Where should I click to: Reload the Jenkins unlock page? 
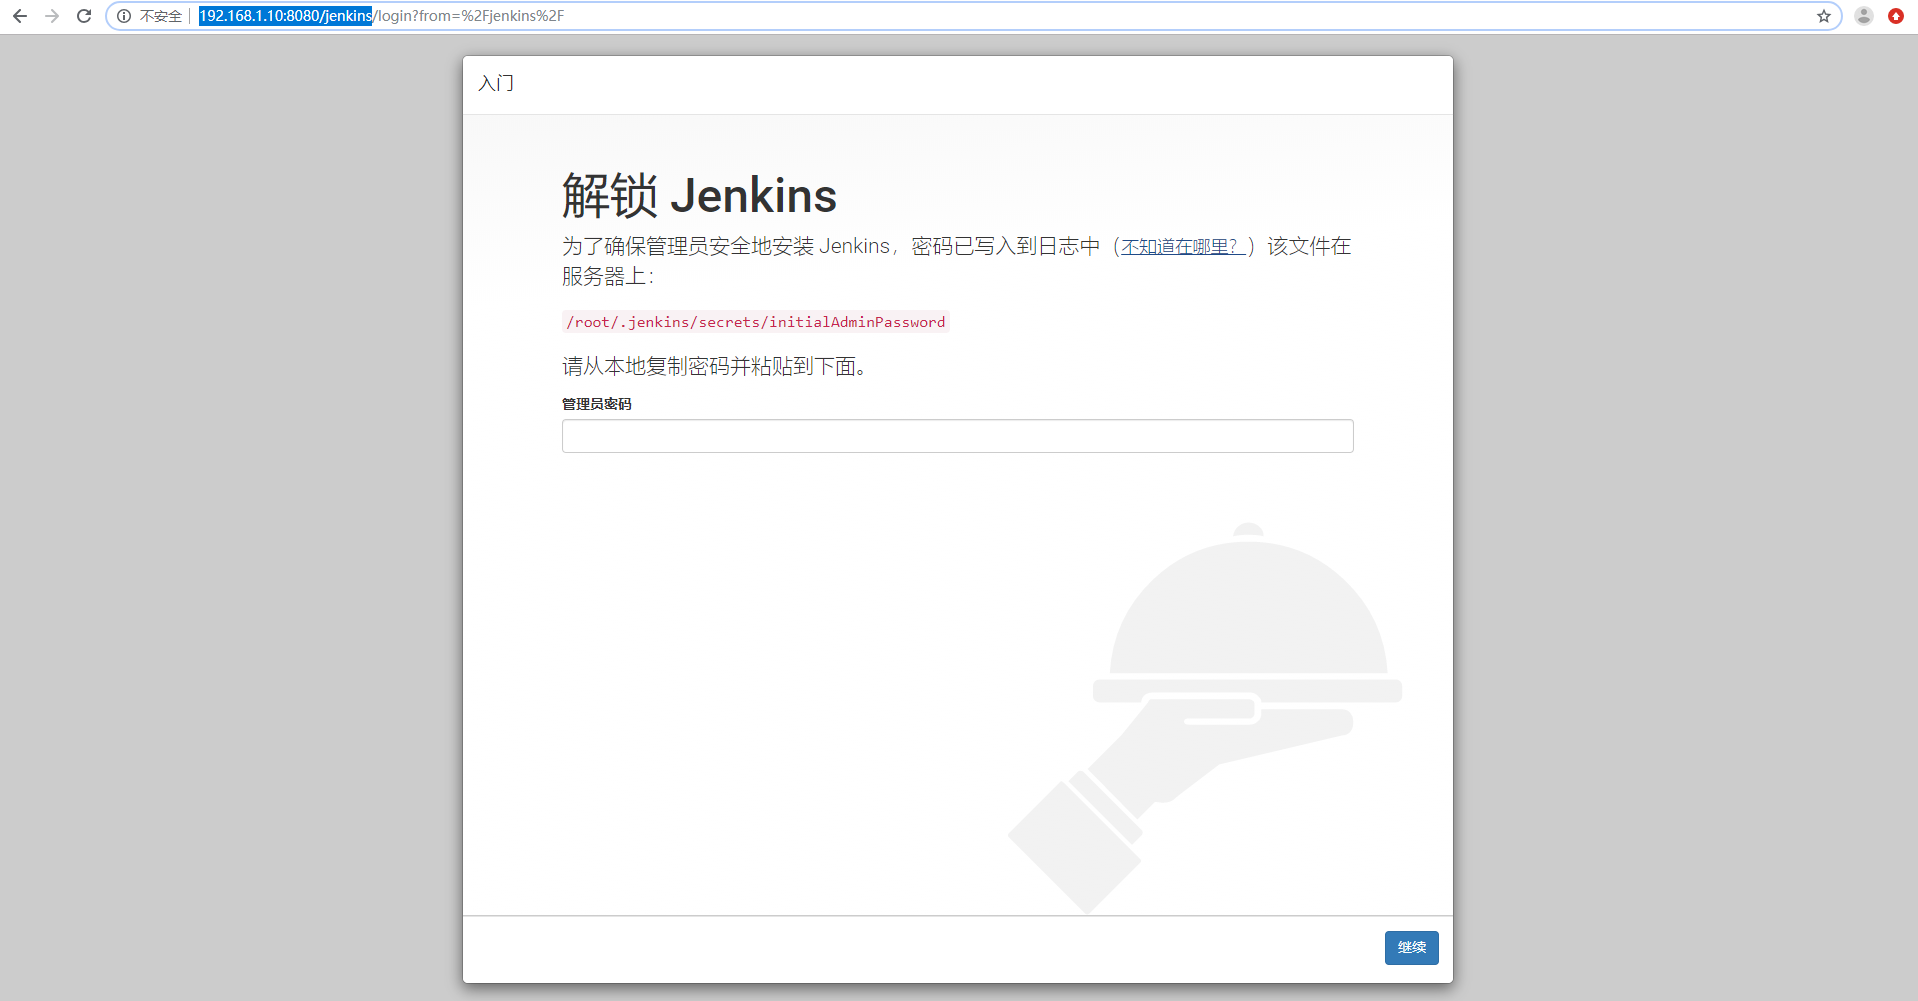pyautogui.click(x=84, y=16)
